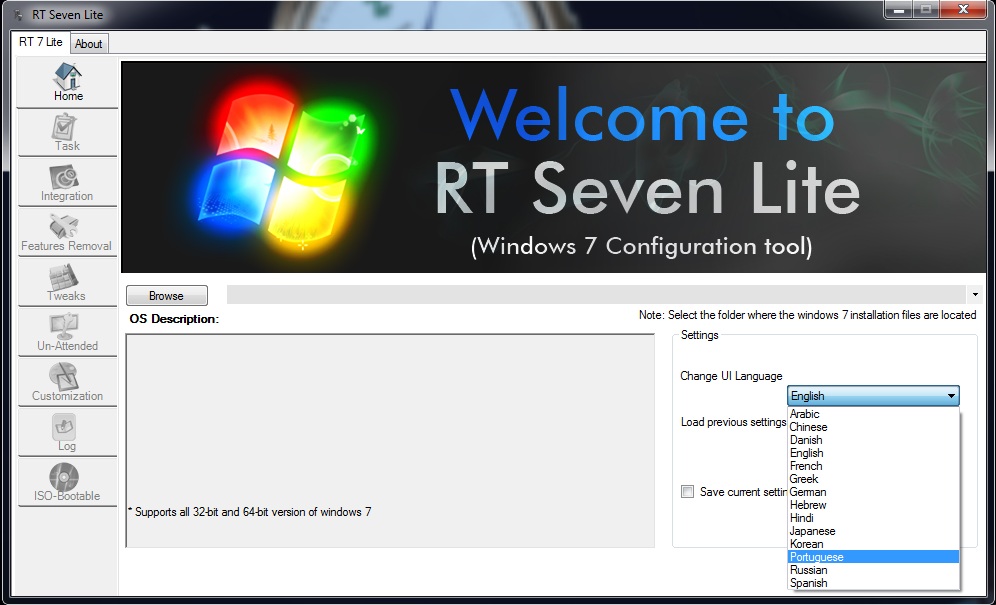Image resolution: width=996 pixels, height=605 pixels.
Task: Select Russian language option
Action: coord(873,570)
